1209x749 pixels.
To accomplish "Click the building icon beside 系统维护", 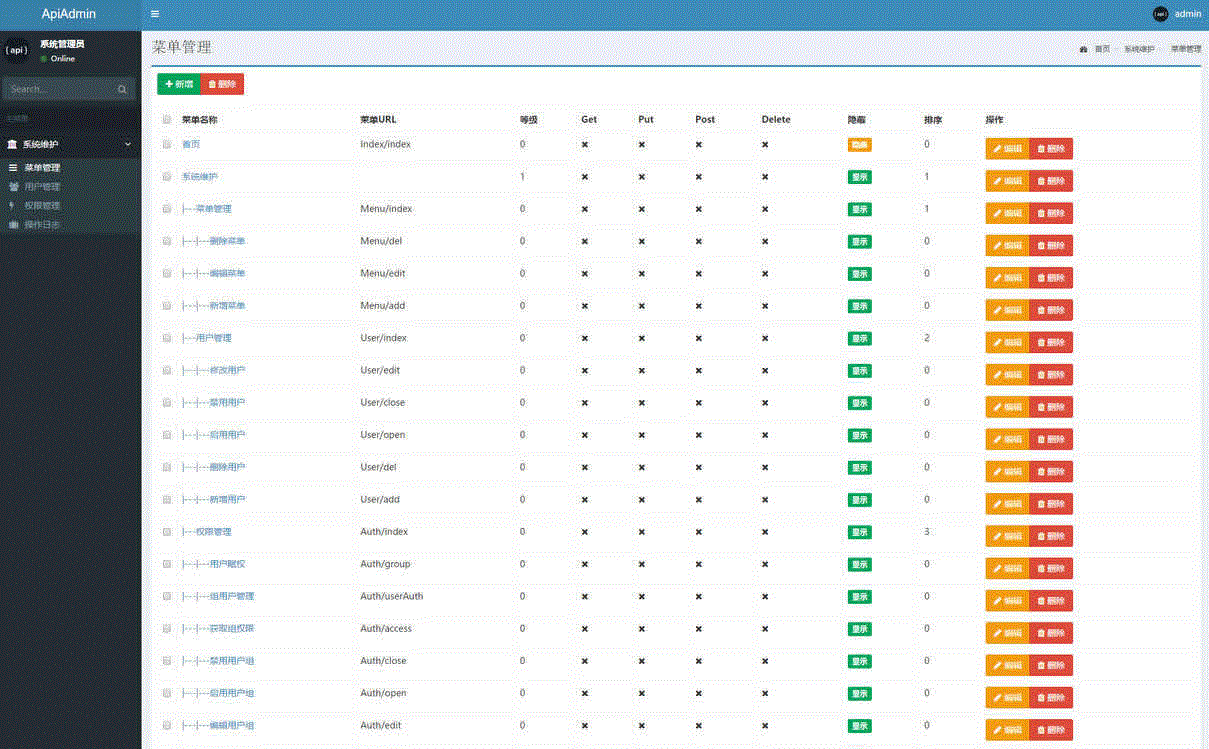I will 13,144.
